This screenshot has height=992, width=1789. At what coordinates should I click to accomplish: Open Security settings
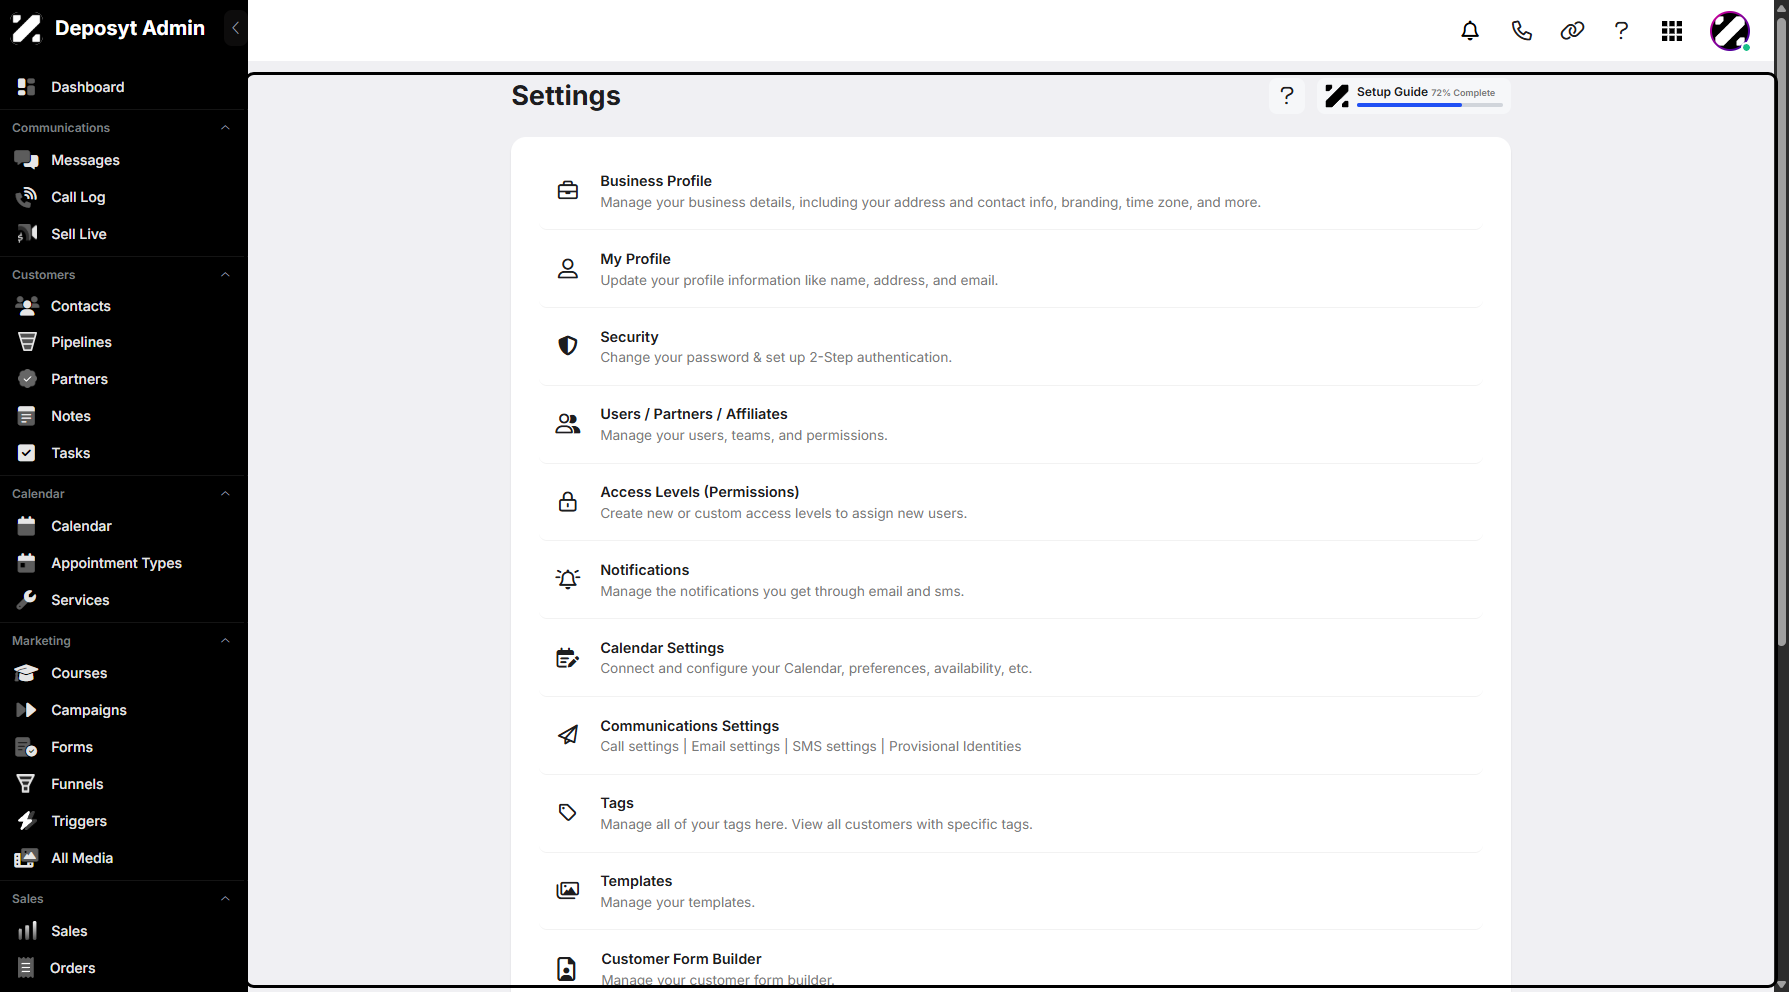[1010, 347]
